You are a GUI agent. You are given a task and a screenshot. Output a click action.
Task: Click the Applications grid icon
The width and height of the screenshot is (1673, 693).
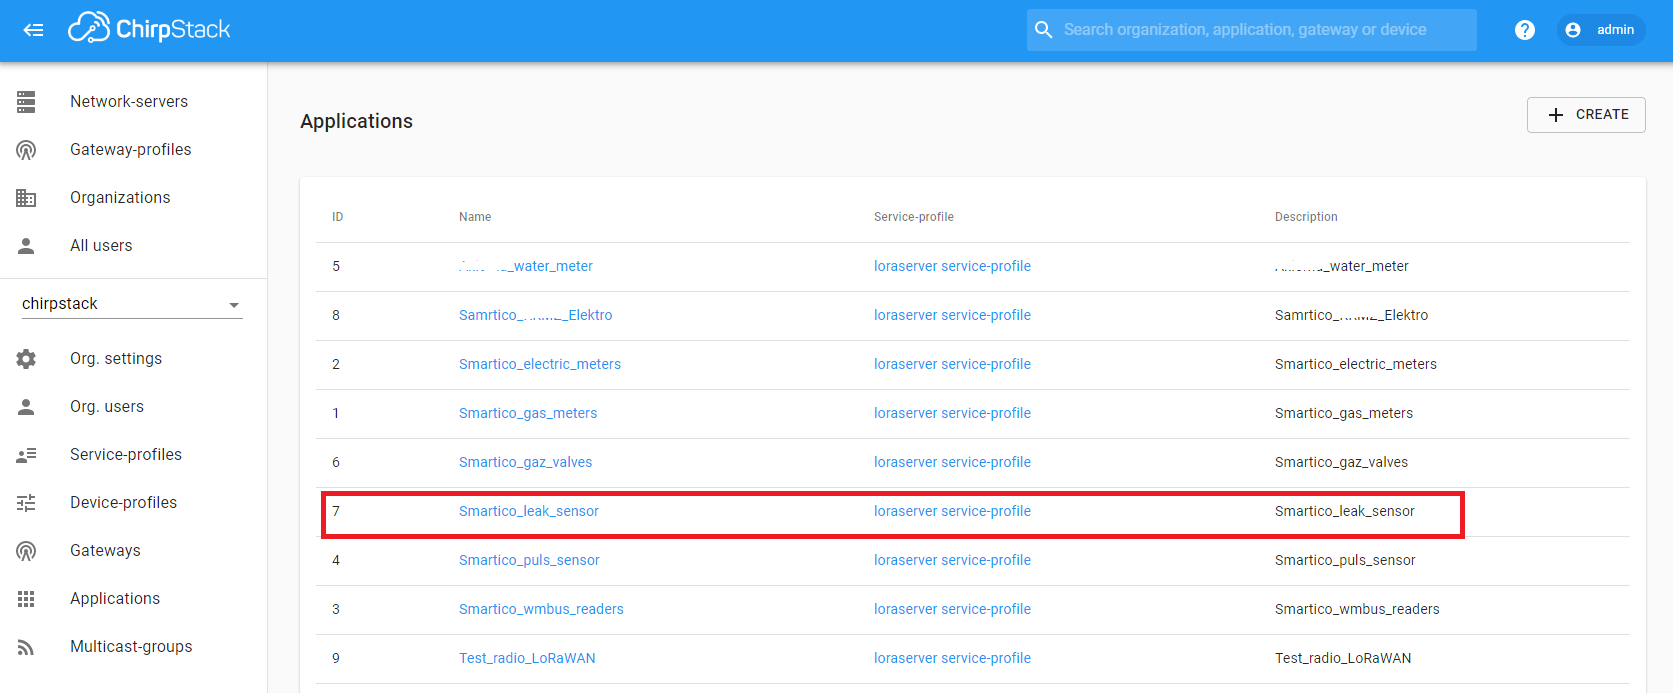pyautogui.click(x=26, y=599)
